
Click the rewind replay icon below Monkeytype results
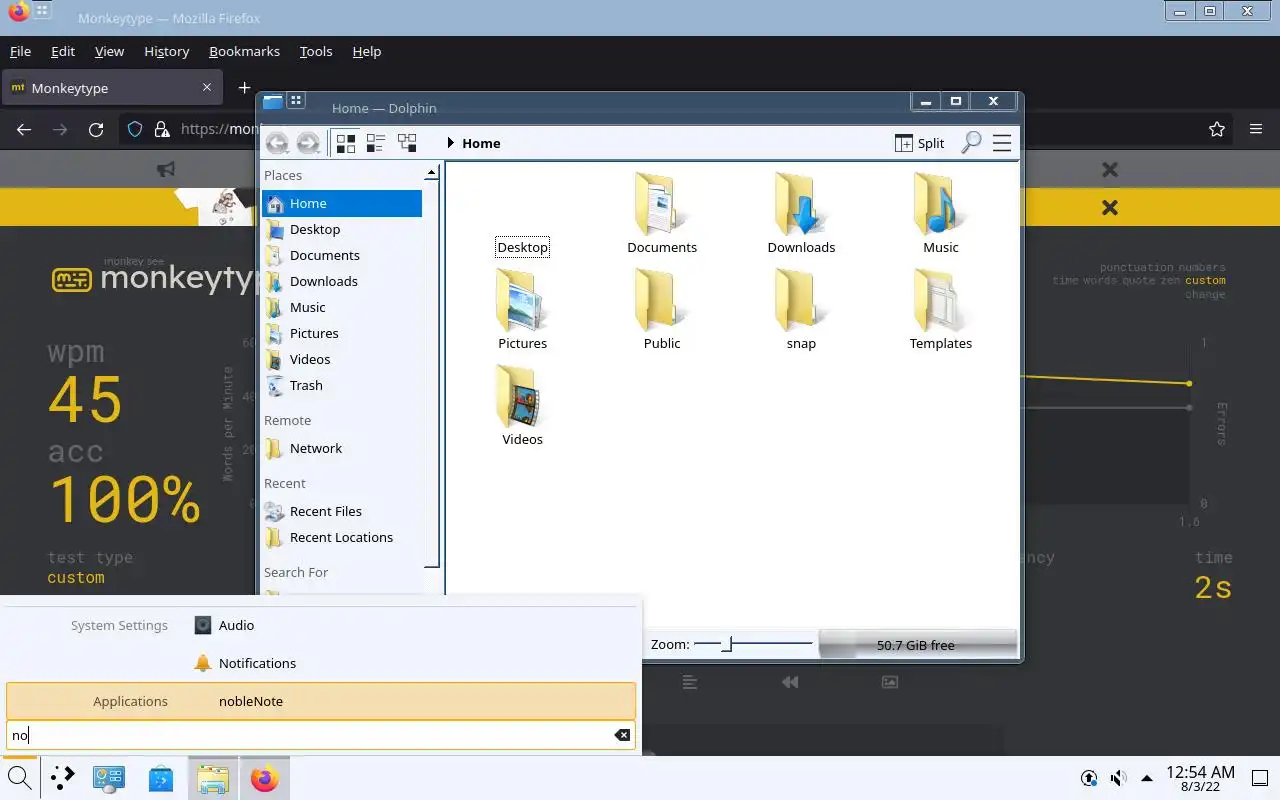pos(790,682)
